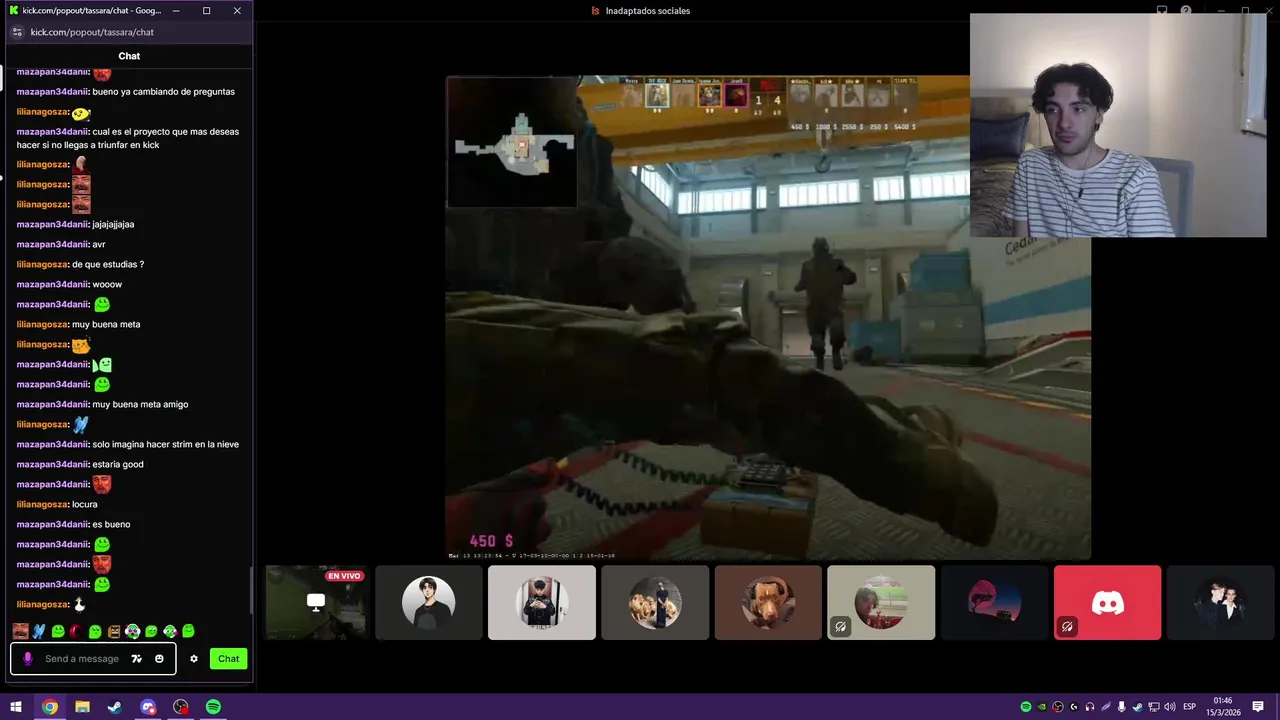1280x720 pixels.
Task: Open OBS Studio from the taskbar
Action: (181, 707)
